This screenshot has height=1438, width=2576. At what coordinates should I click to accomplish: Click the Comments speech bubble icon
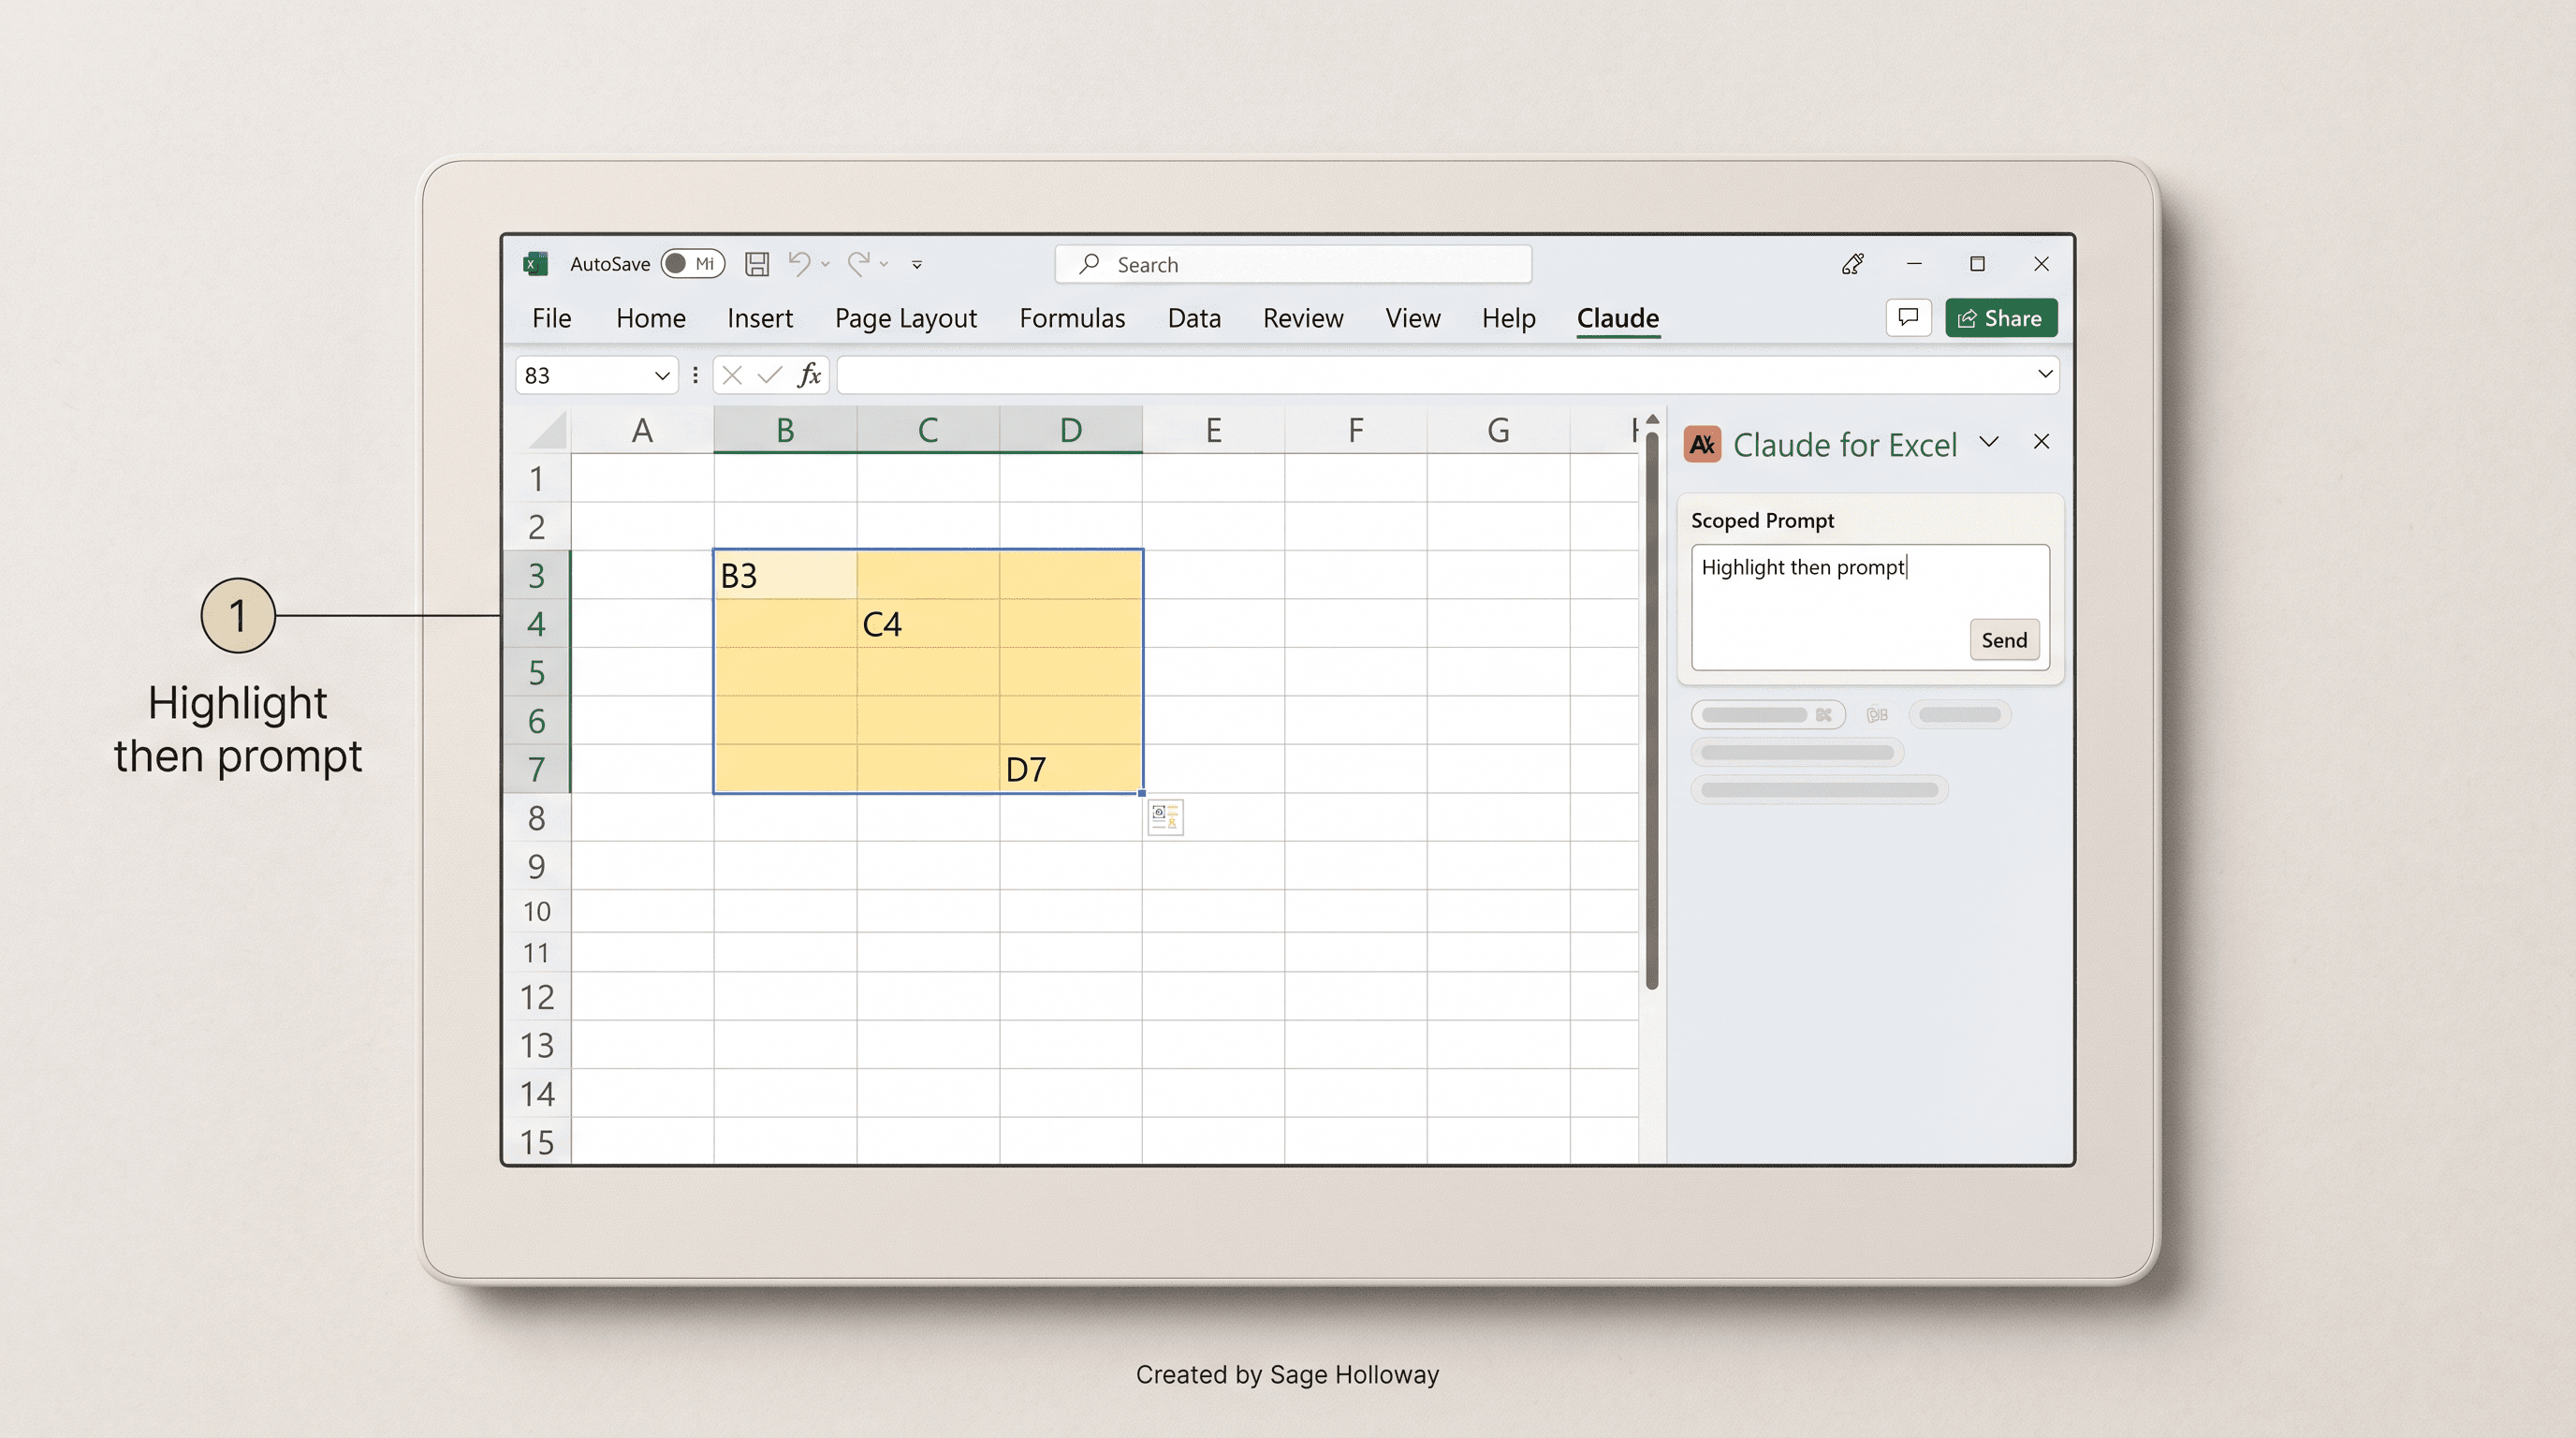tap(1908, 318)
